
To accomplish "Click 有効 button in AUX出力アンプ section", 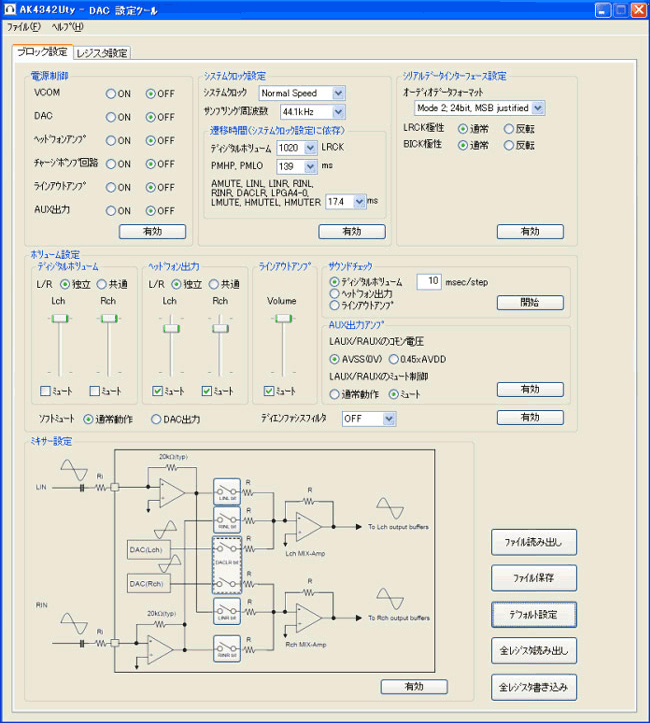I will (530, 389).
